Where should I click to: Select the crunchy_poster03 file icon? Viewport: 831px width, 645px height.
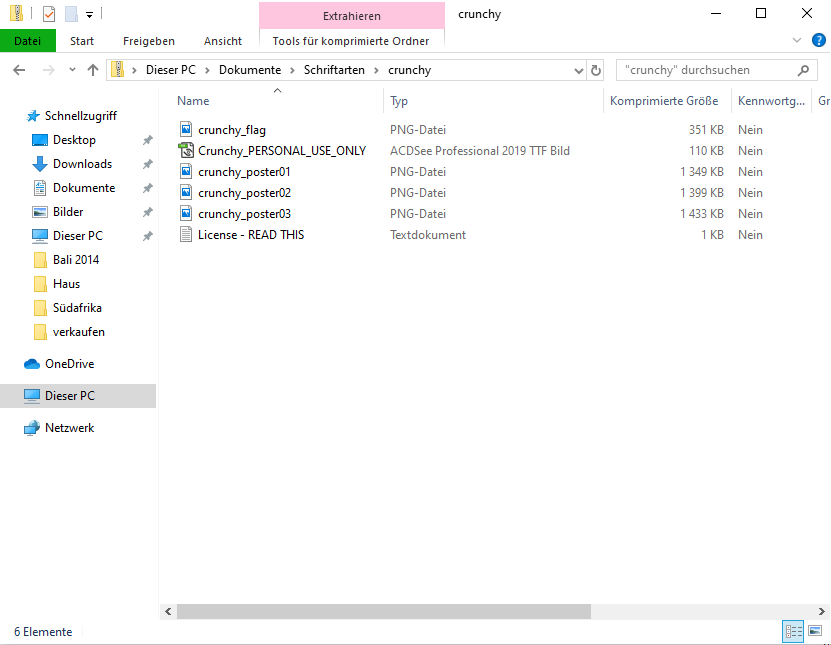pos(186,214)
